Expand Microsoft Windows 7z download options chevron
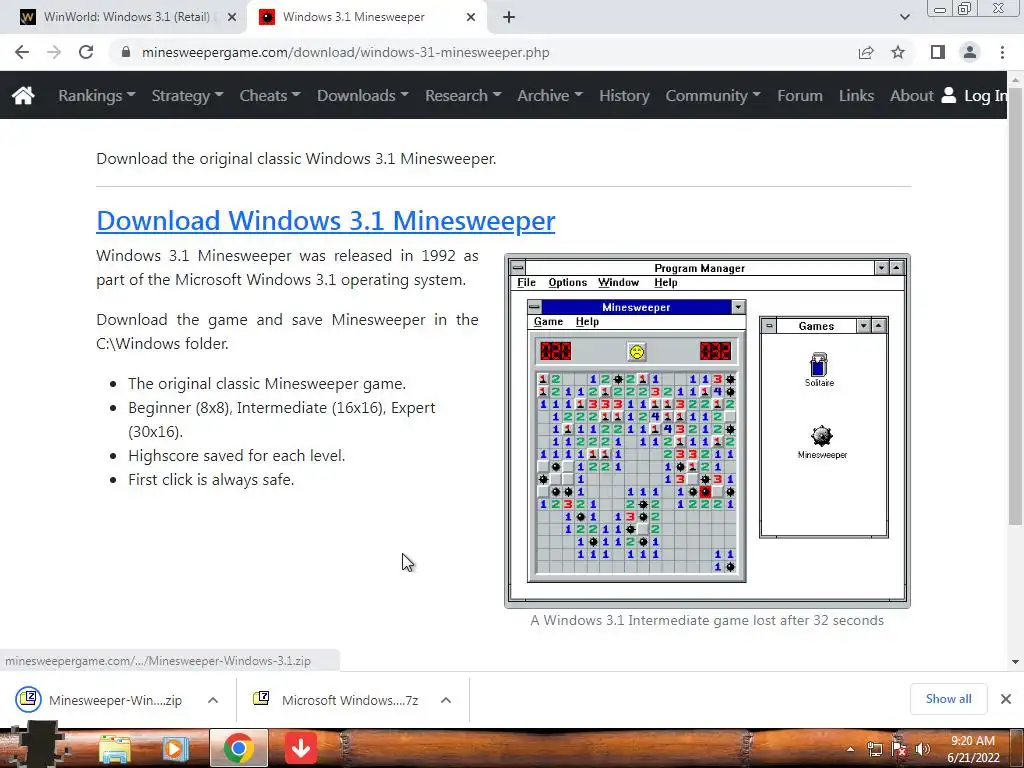The image size is (1024, 768). [446, 700]
